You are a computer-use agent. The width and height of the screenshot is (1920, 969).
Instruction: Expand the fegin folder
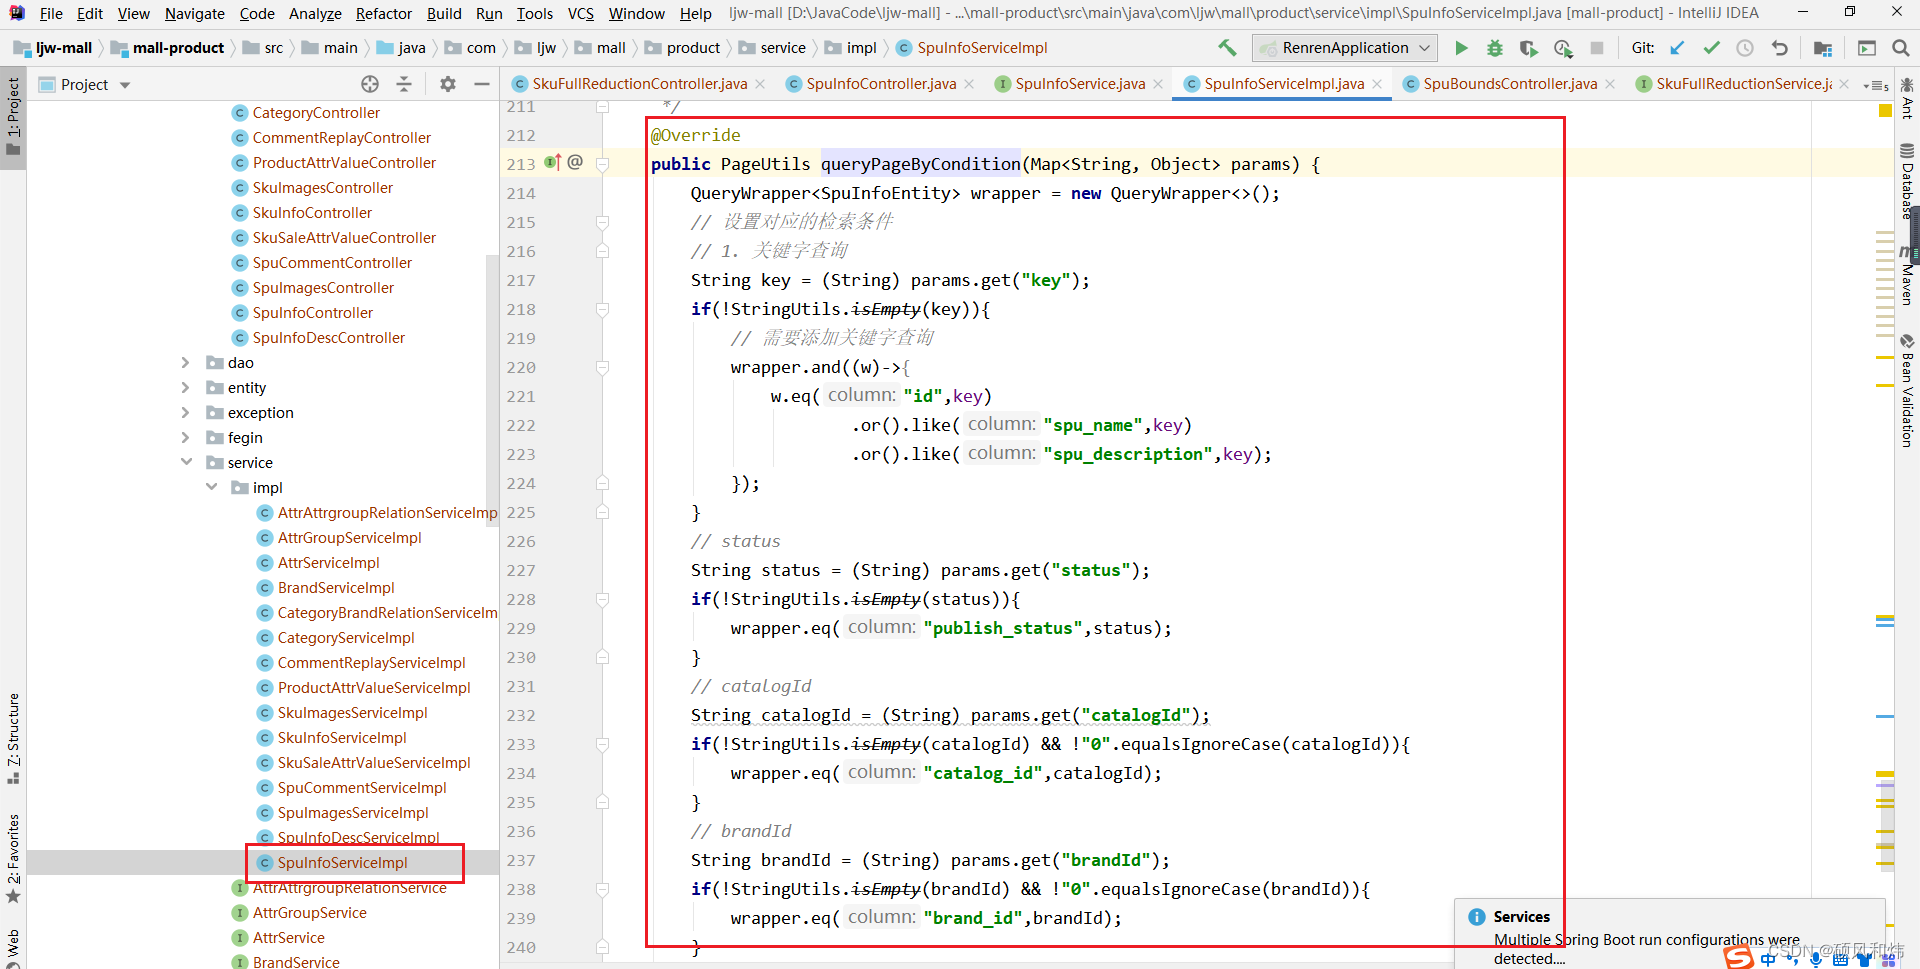point(185,437)
